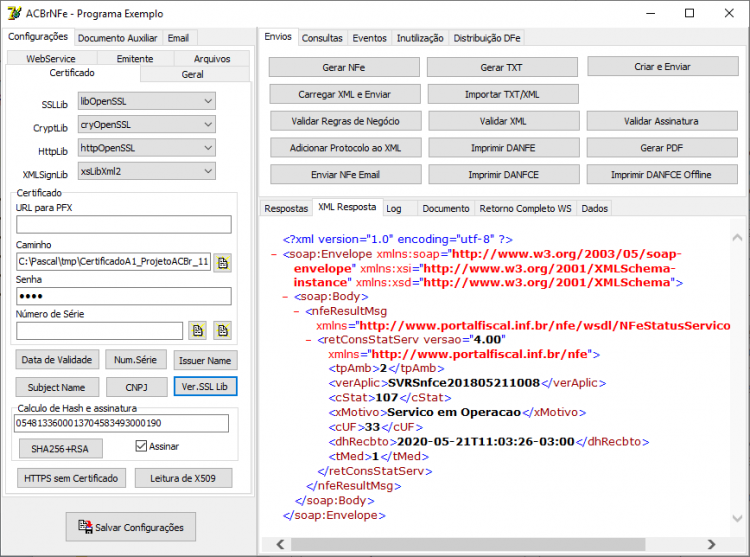Click the Imprimir DANFE button

503,148
